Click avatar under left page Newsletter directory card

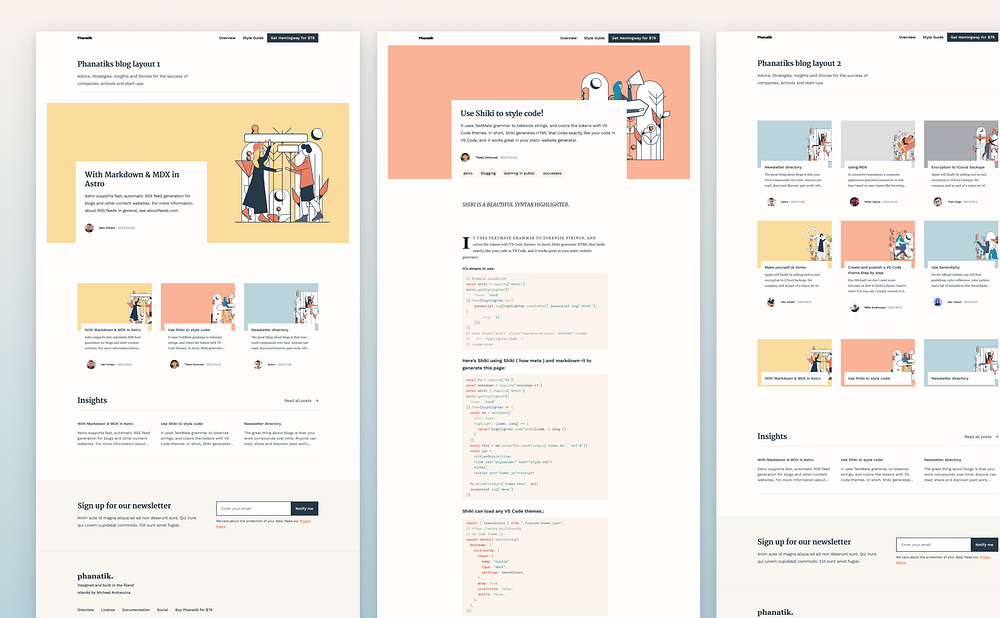coord(258,364)
